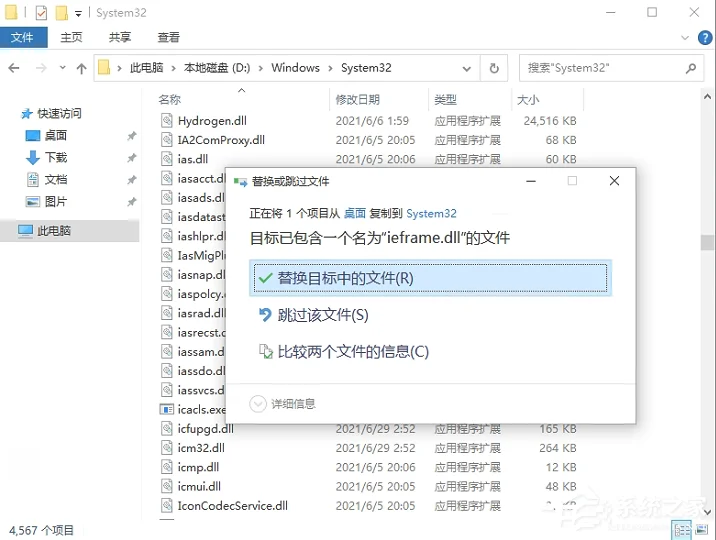Open 文档 in quick access
Screen dimensions: 716x540
tap(46, 179)
